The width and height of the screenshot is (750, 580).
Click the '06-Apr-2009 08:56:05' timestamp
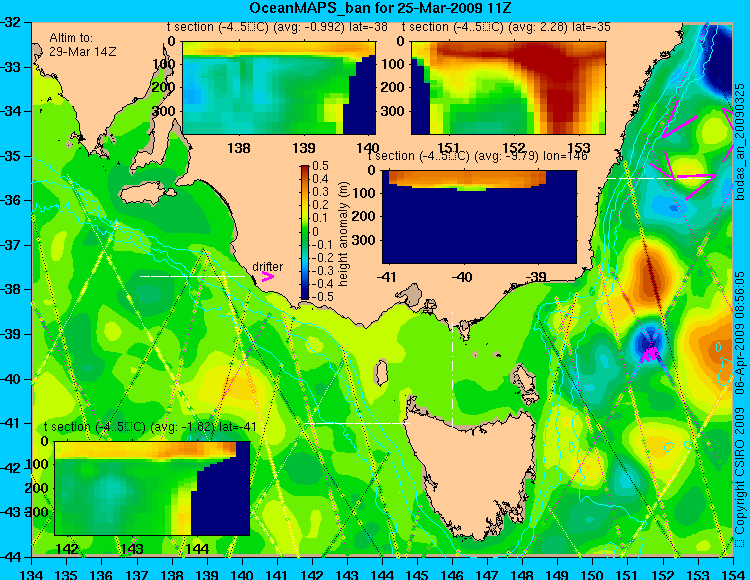point(740,332)
